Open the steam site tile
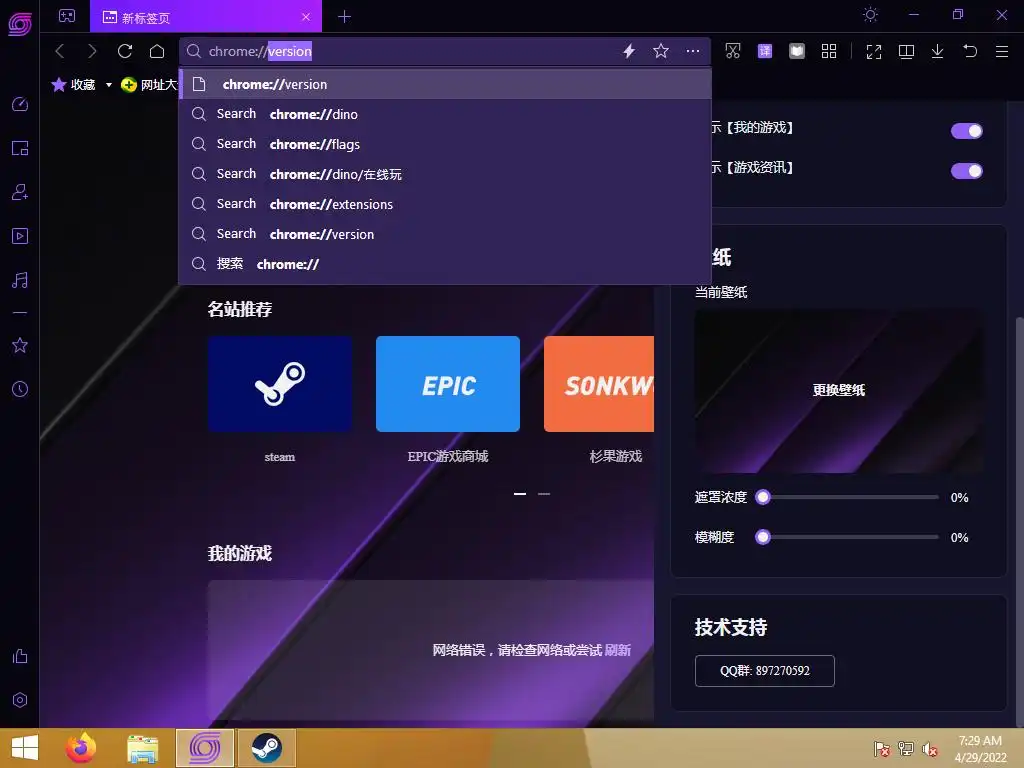 click(280, 384)
